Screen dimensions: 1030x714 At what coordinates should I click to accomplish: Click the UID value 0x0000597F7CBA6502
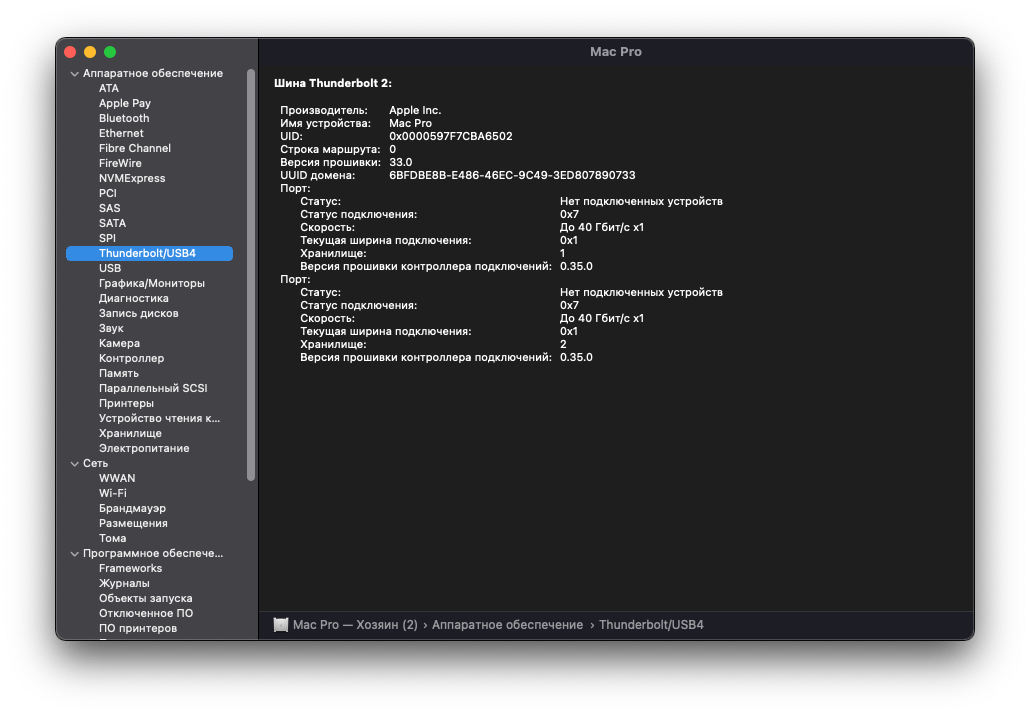[x=451, y=137]
